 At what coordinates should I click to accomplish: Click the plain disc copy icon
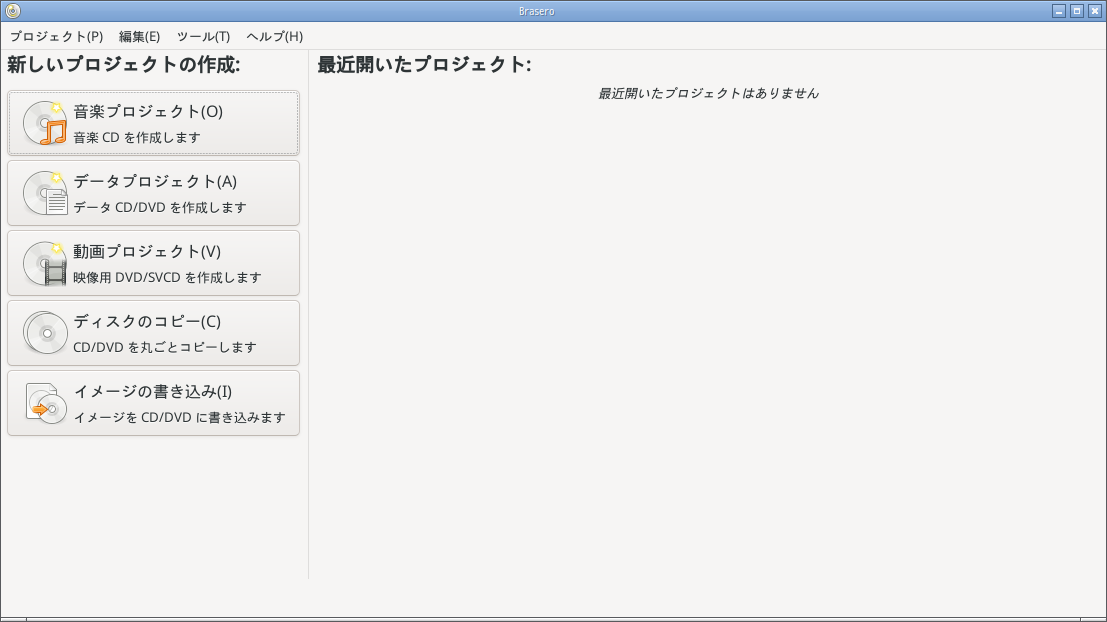pos(45,333)
